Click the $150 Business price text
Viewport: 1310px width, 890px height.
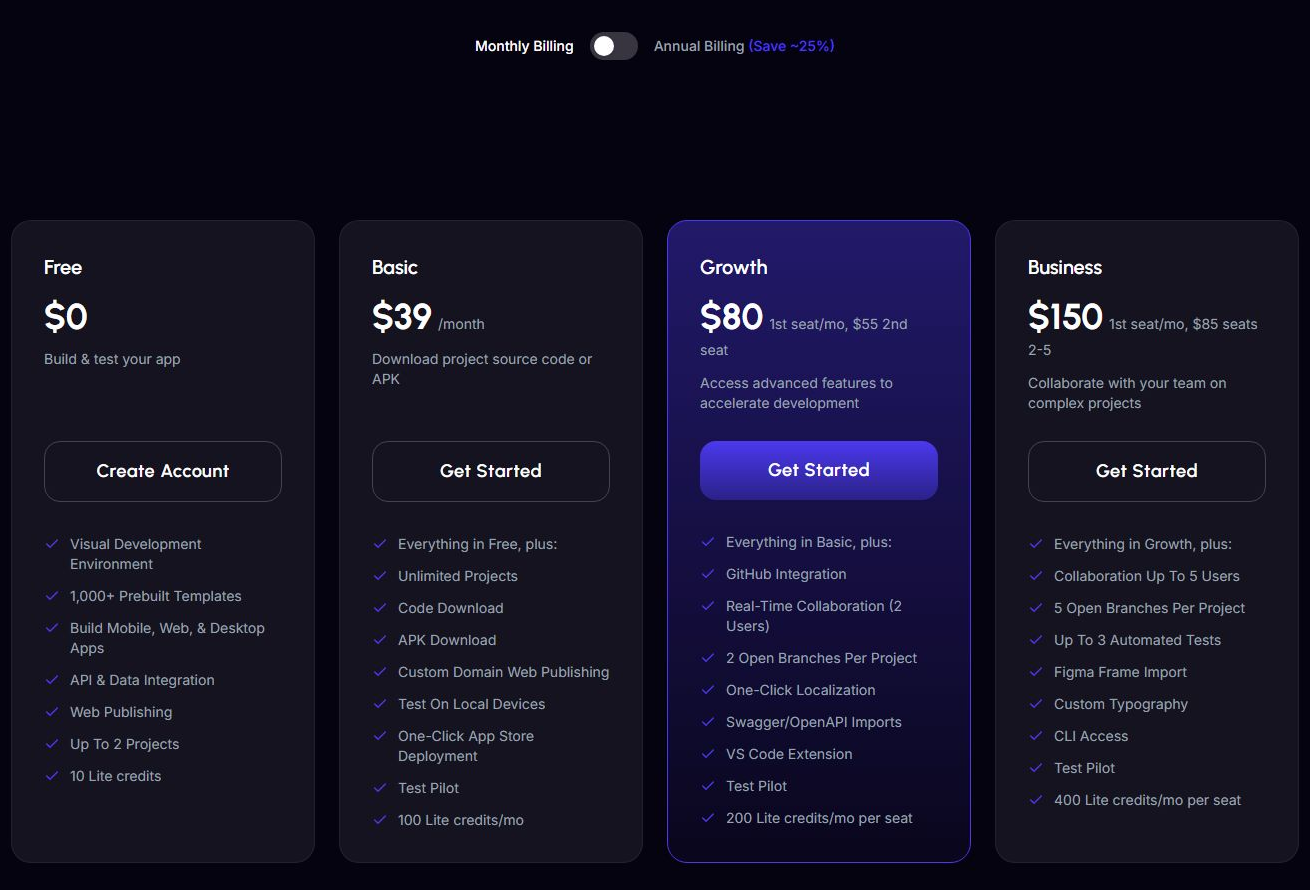click(x=1065, y=317)
